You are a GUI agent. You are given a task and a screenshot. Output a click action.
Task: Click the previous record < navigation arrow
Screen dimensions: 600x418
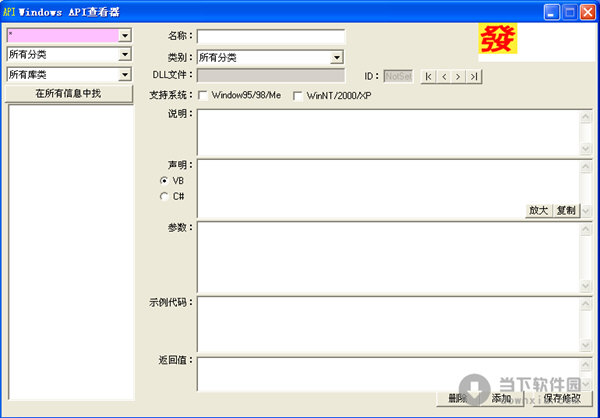click(x=444, y=76)
